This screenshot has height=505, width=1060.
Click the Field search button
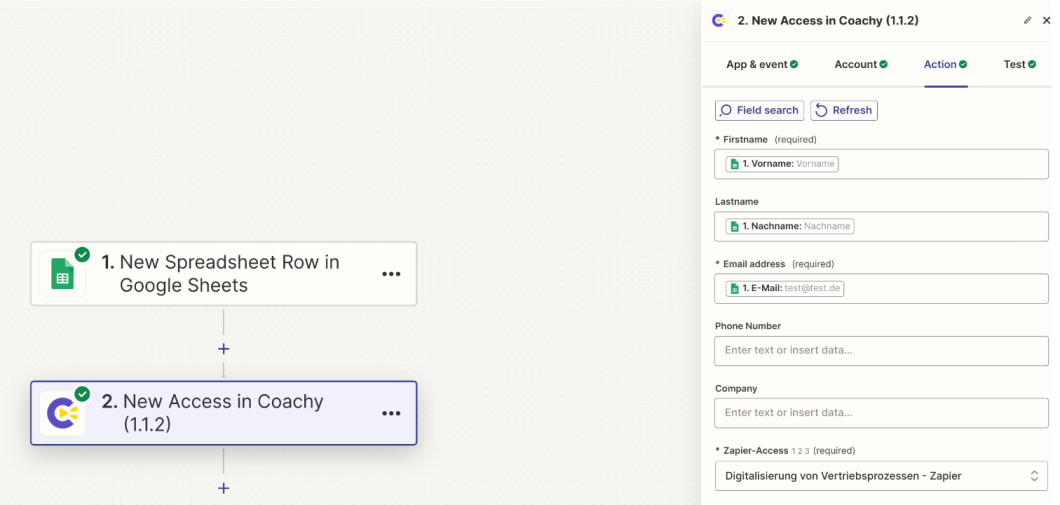coord(759,110)
